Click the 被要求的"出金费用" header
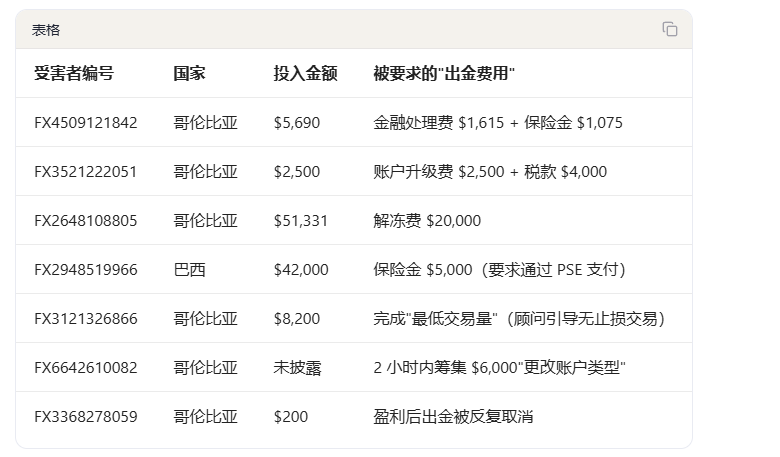This screenshot has width=780, height=457. pyautogui.click(x=444, y=74)
